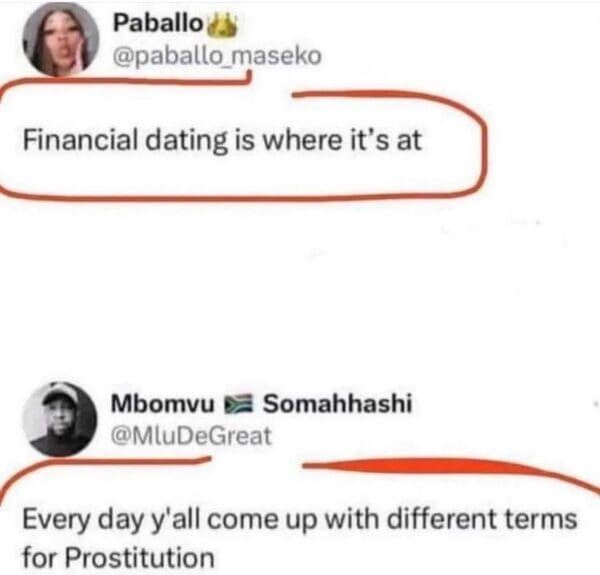Click the blank space between the tweets
600x575 pixels.
(300, 290)
